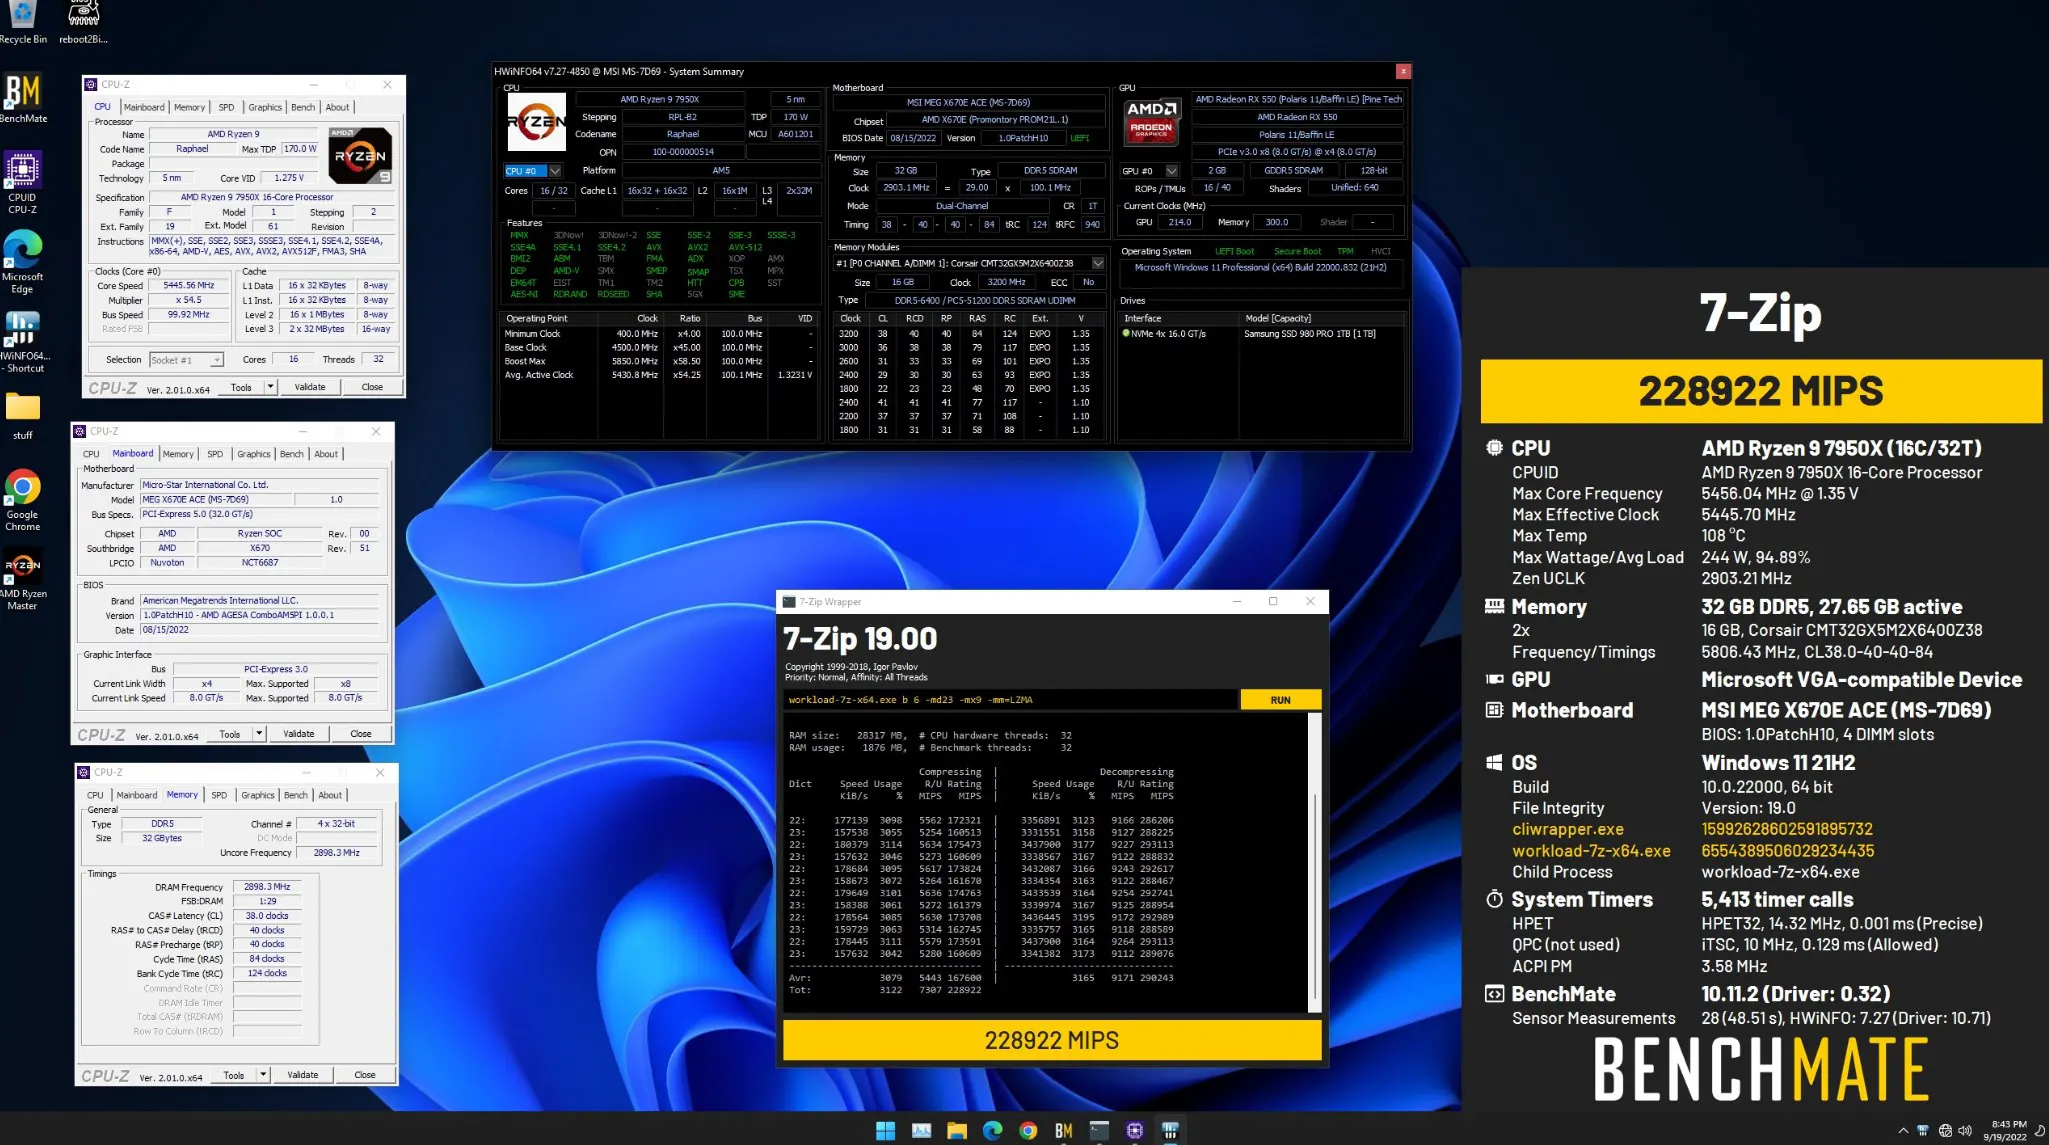2049x1145 pixels.
Task: Open the Windows Start button
Action: pos(885,1130)
